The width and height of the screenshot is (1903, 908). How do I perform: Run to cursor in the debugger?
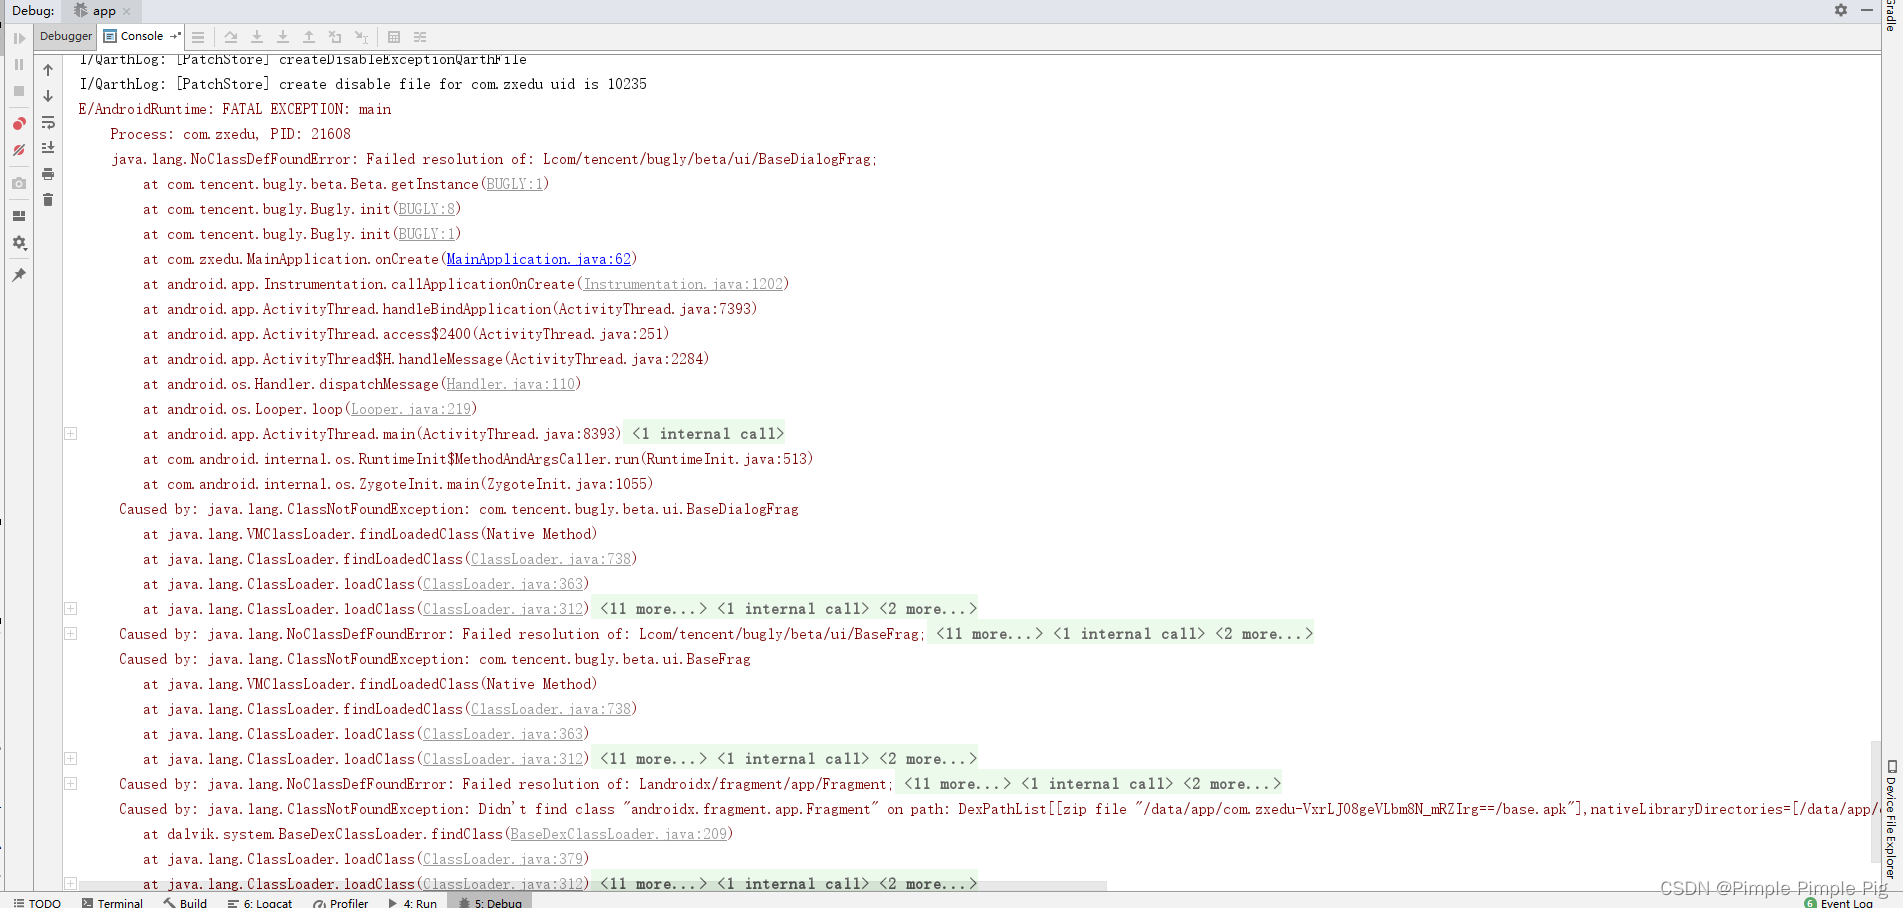[361, 37]
